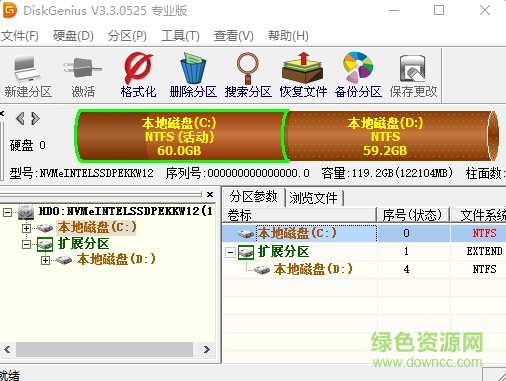The height and width of the screenshot is (381, 506).
Task: Click the 新建分区 (New Partition) toolbar icon
Action: (x=28, y=69)
